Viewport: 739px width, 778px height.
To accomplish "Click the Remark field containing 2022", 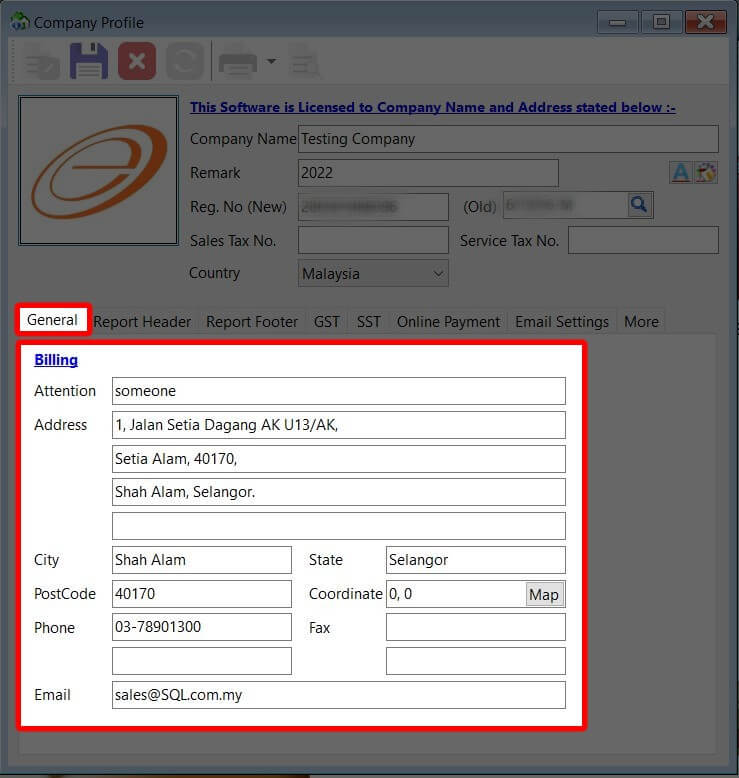I will tap(428, 173).
